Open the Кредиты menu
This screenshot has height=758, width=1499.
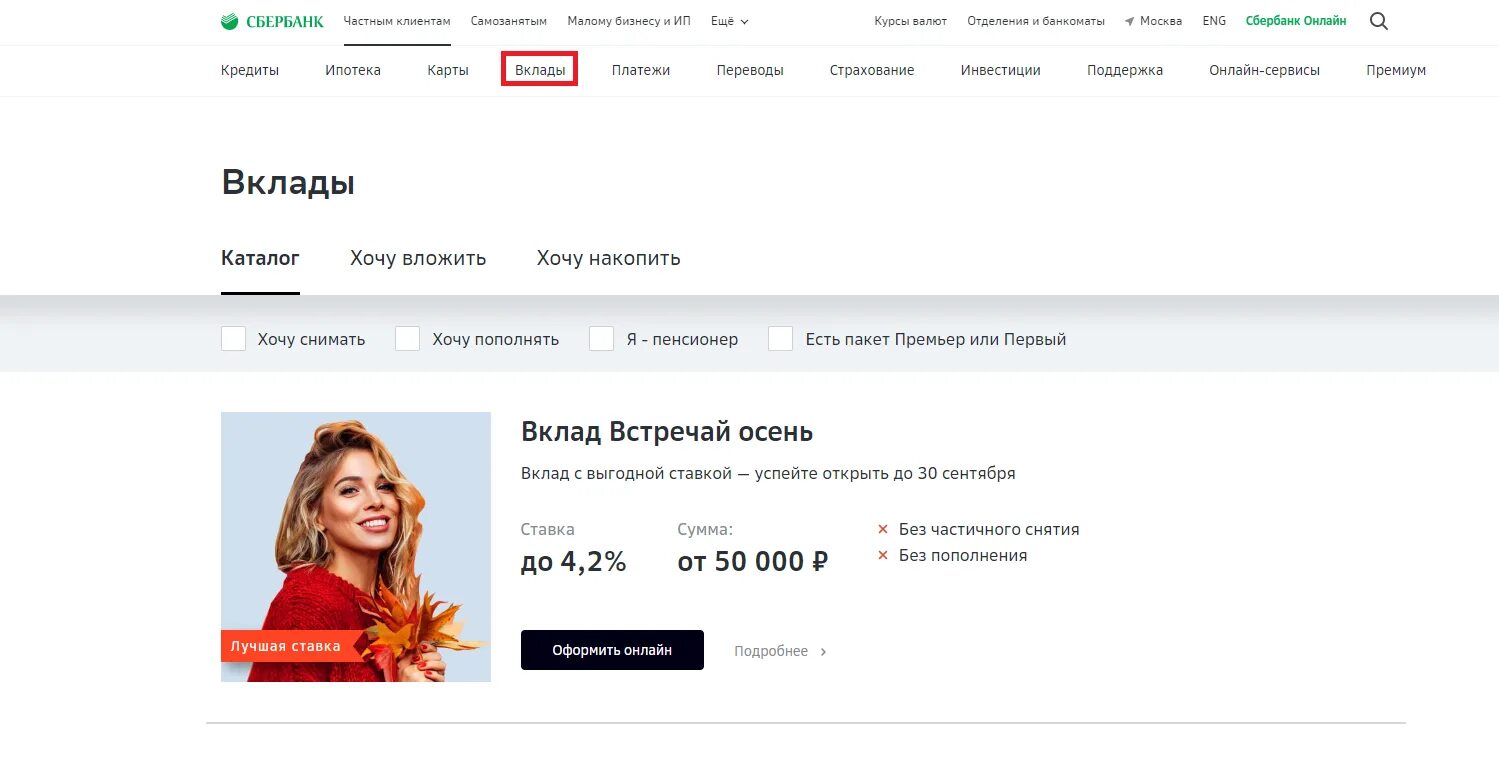tap(250, 70)
